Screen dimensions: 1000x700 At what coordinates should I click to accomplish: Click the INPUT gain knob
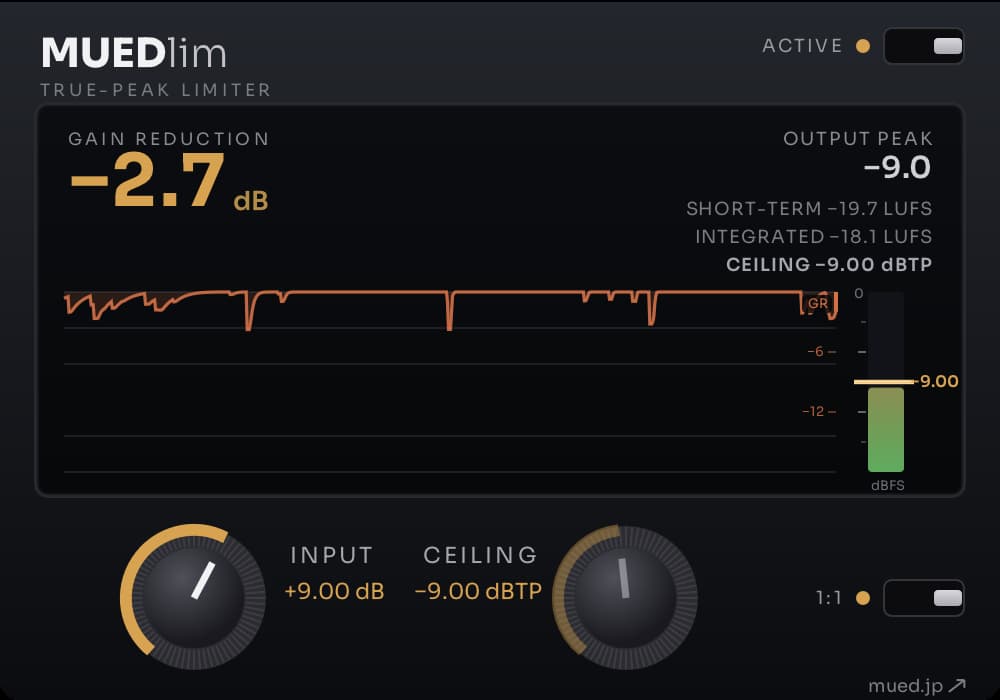[193, 597]
